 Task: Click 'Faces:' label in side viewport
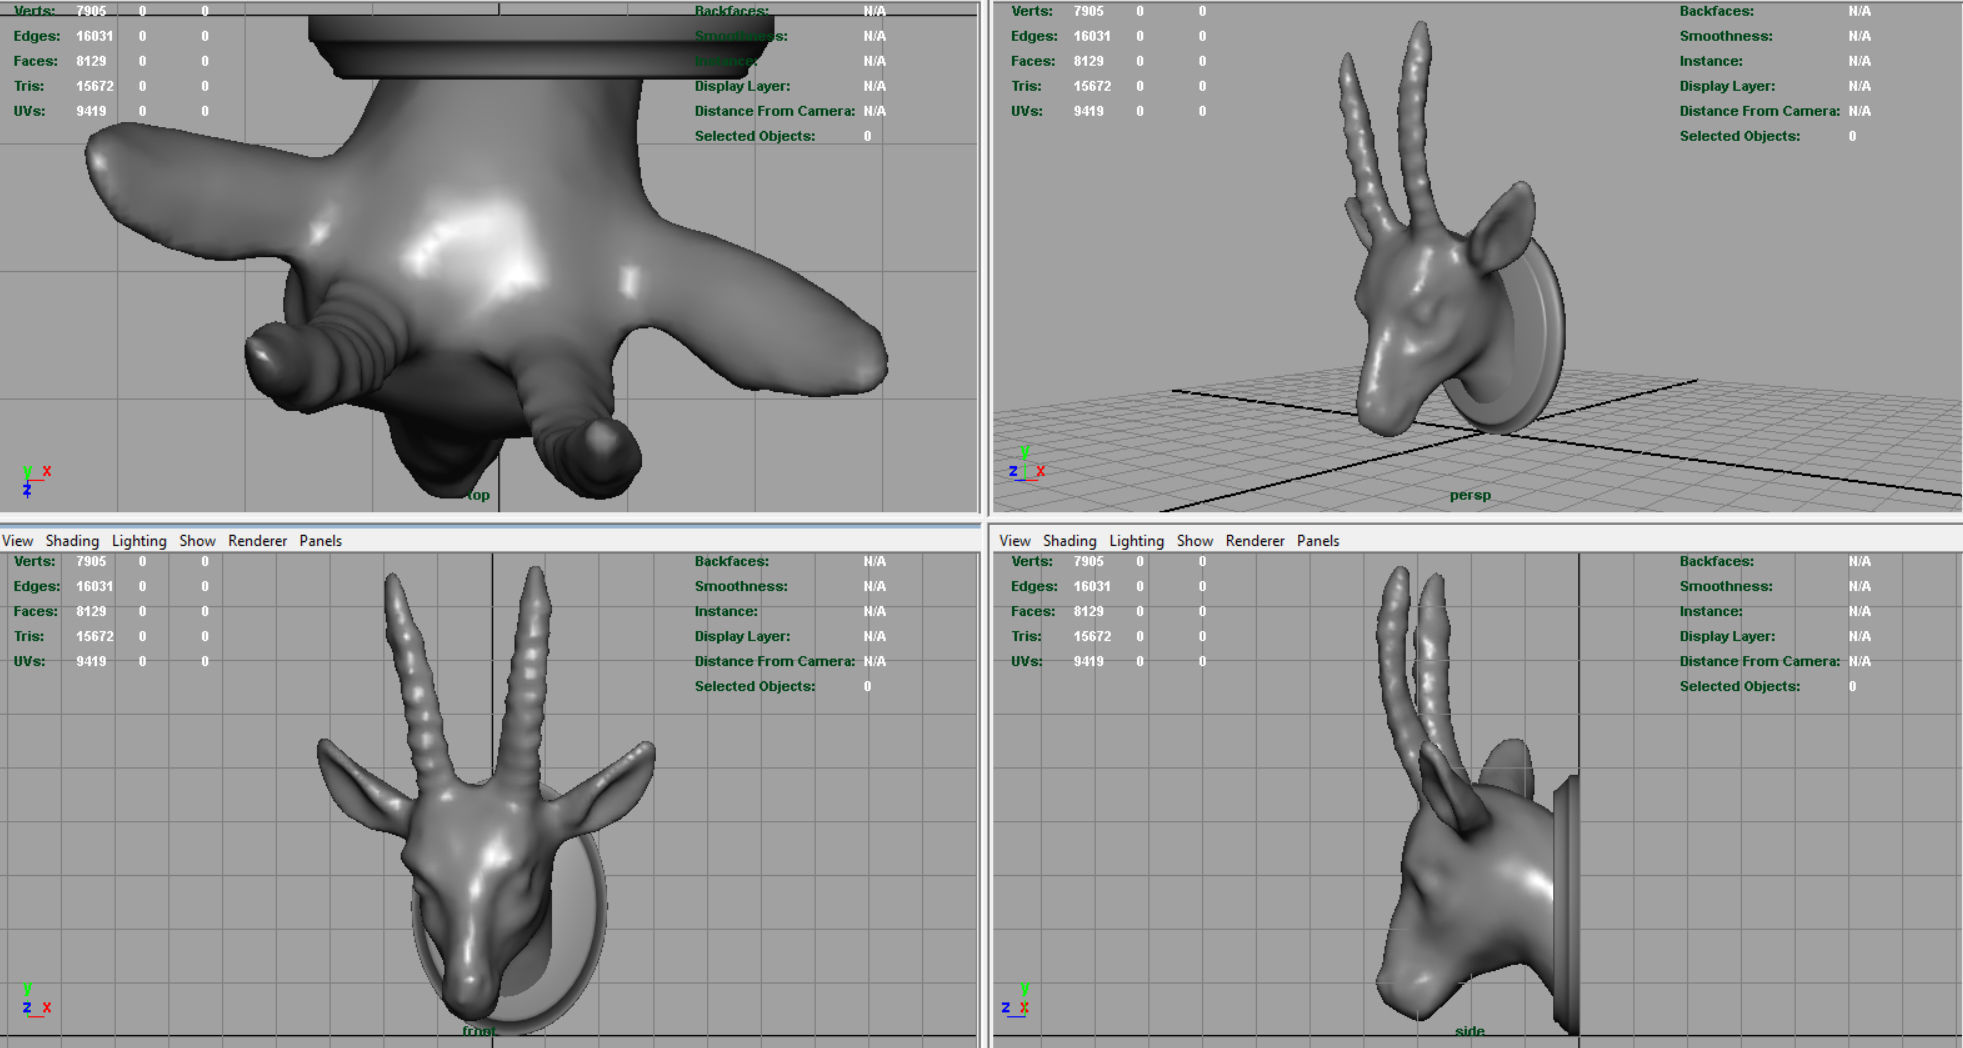point(1033,611)
